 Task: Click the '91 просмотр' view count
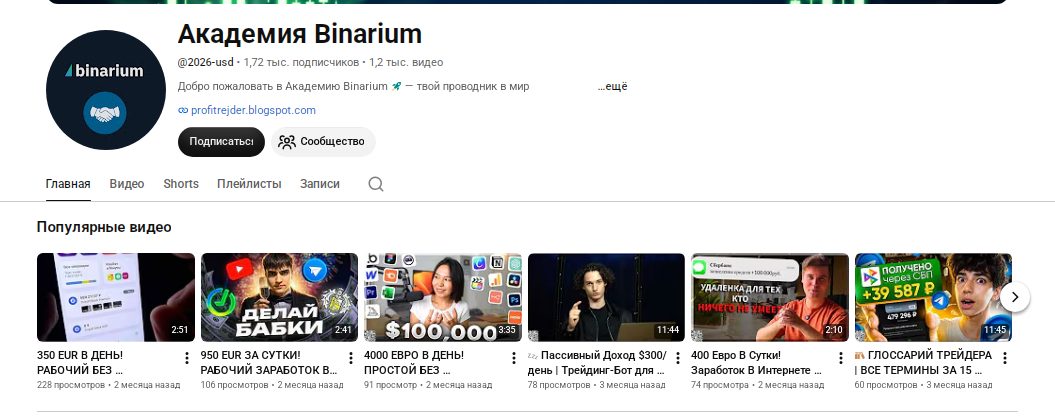[390, 385]
